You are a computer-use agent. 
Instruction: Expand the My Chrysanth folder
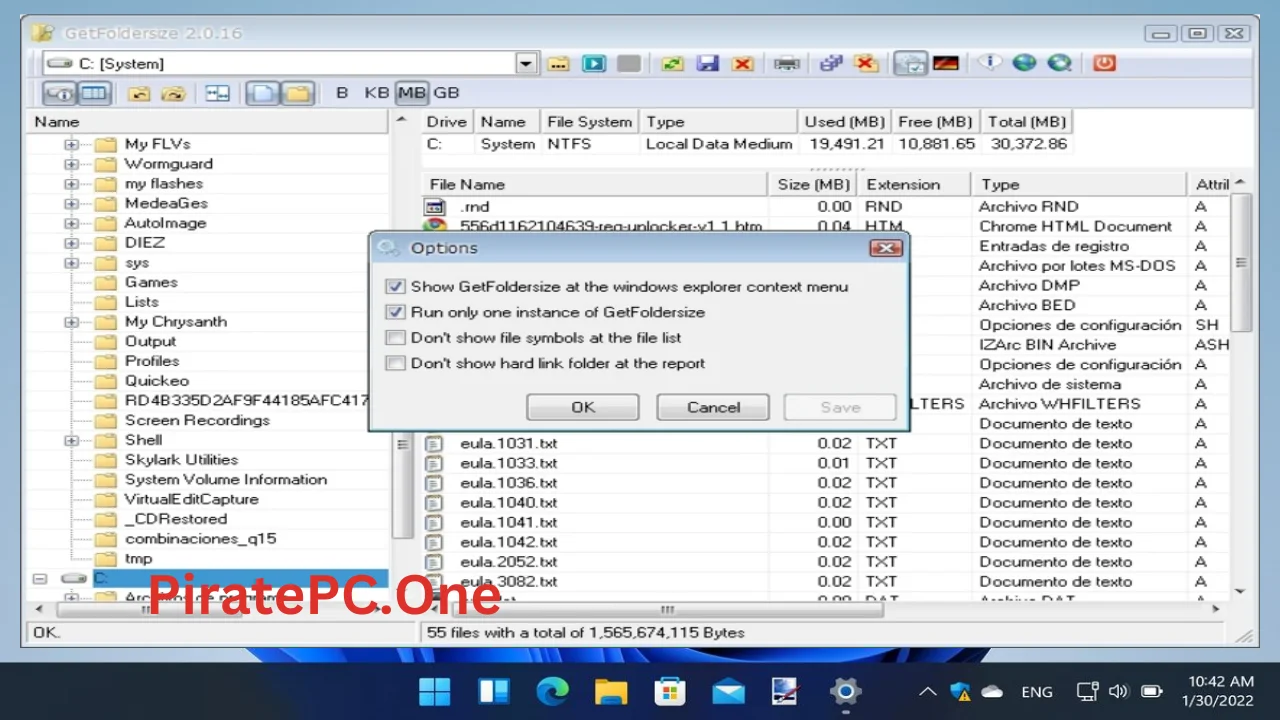coord(71,322)
